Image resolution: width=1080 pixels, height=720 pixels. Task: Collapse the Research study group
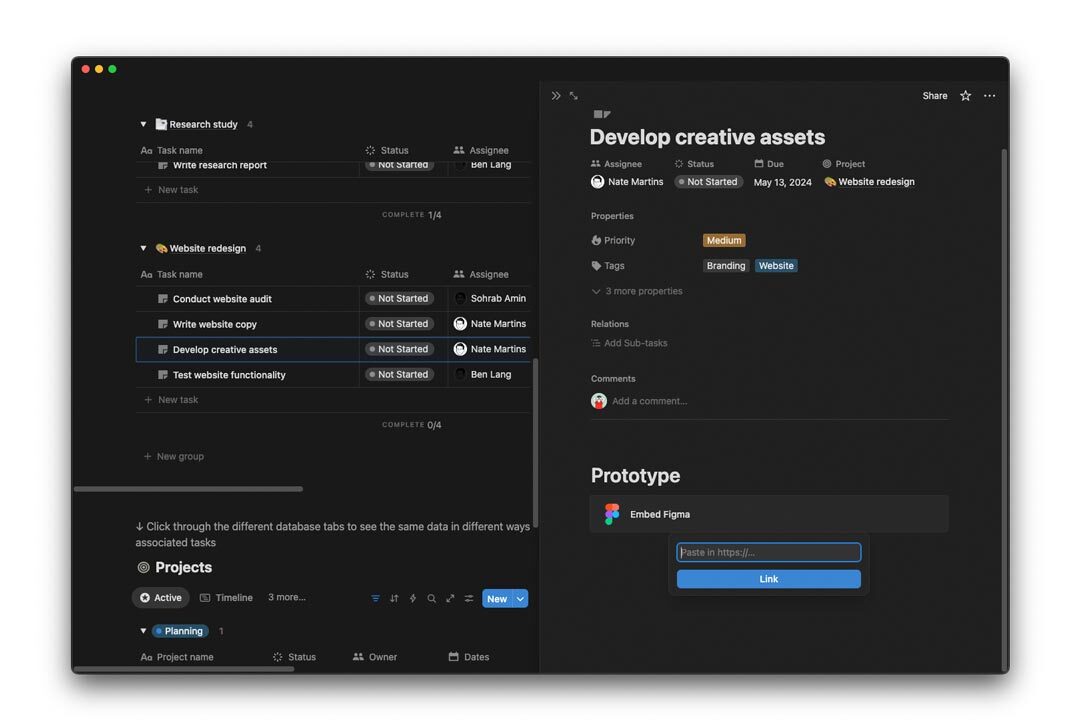coord(143,124)
